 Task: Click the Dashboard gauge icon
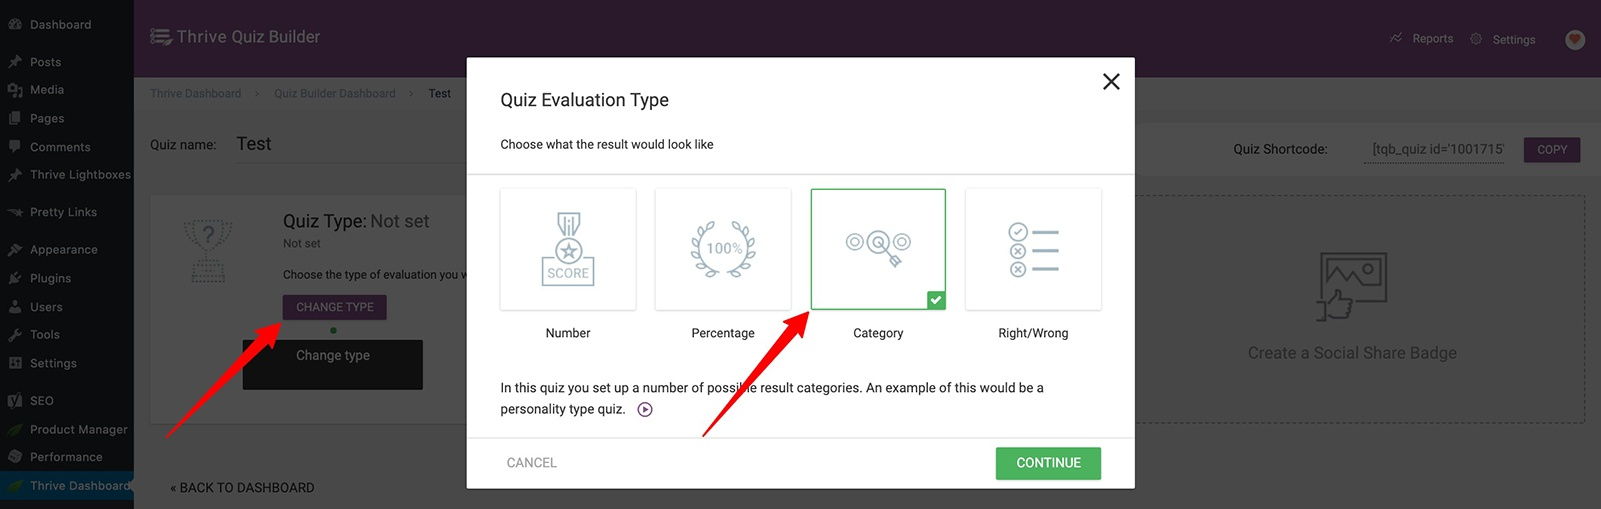point(15,24)
